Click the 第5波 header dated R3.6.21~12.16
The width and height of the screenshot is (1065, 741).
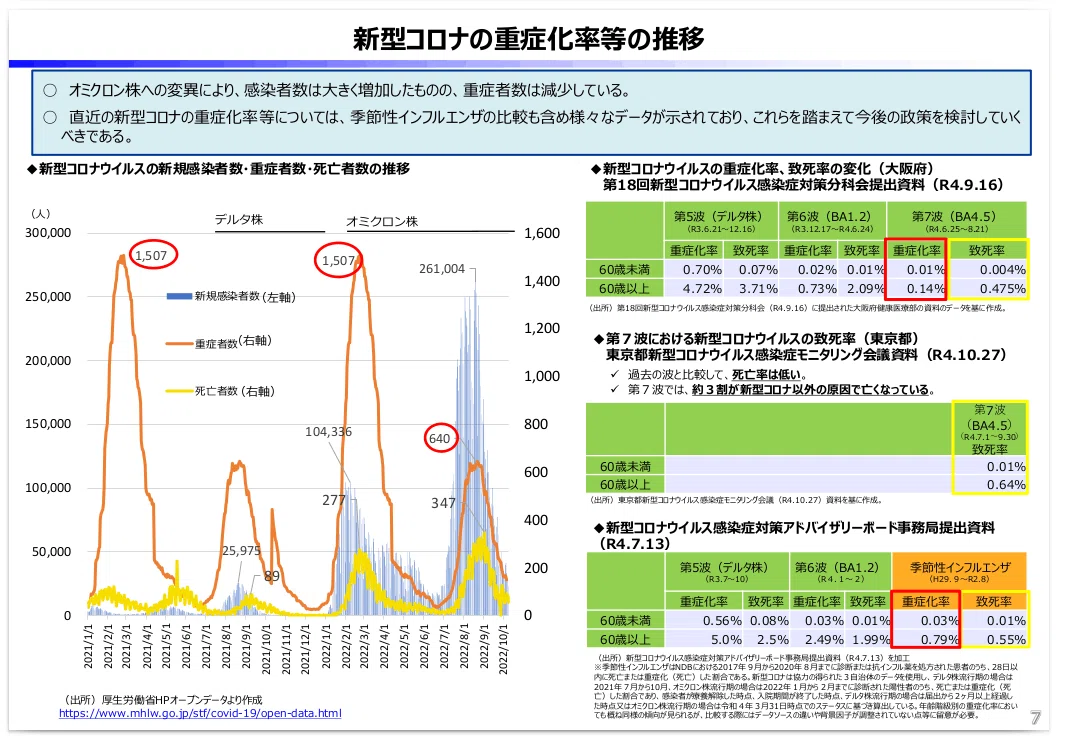point(721,221)
